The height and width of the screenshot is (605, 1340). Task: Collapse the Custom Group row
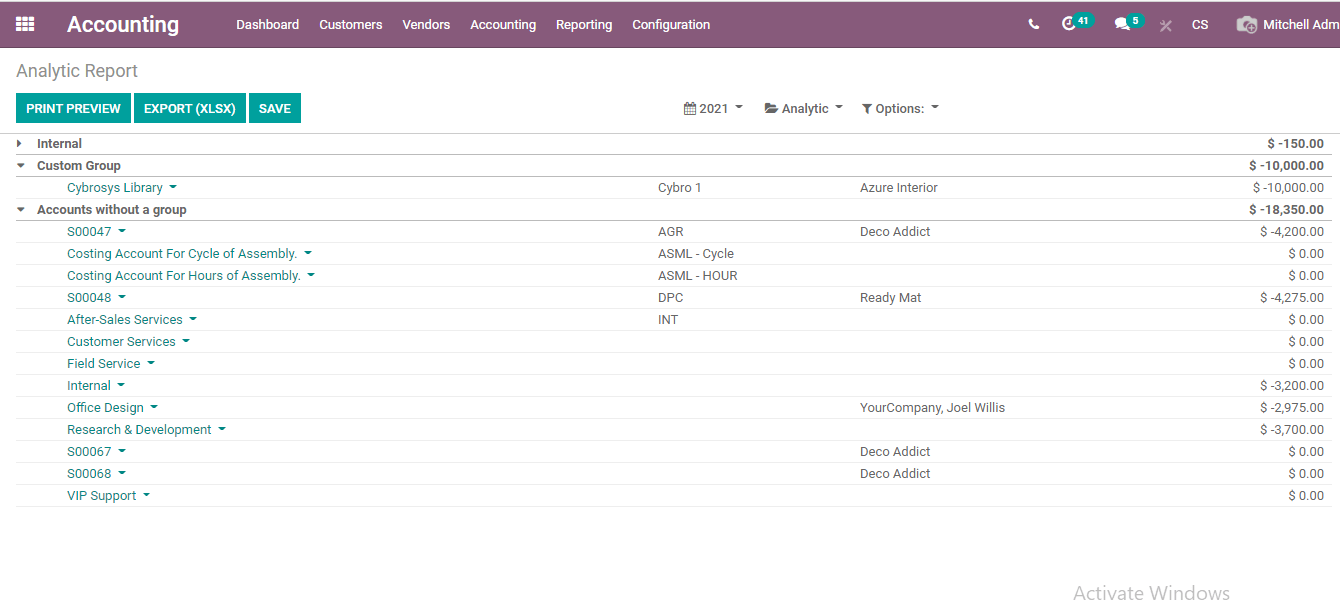tap(20, 166)
